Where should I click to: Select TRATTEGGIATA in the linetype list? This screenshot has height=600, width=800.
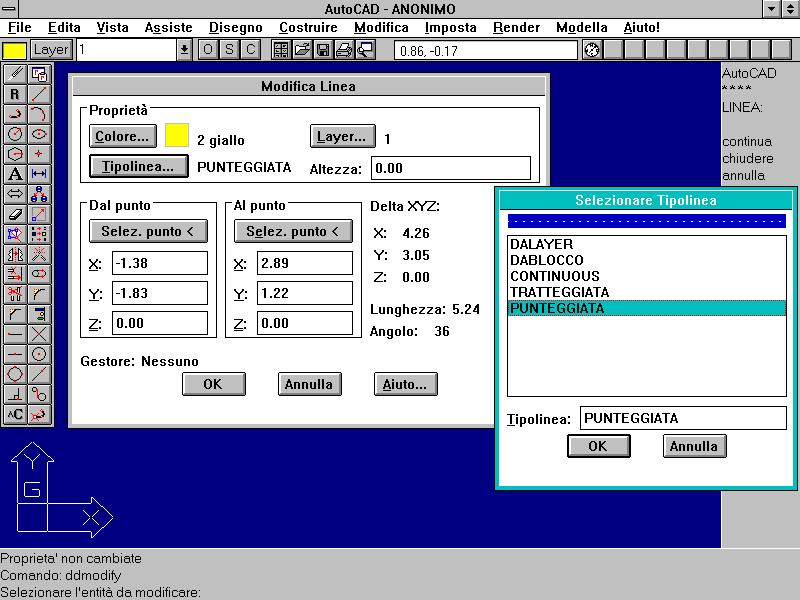pyautogui.click(x=646, y=292)
